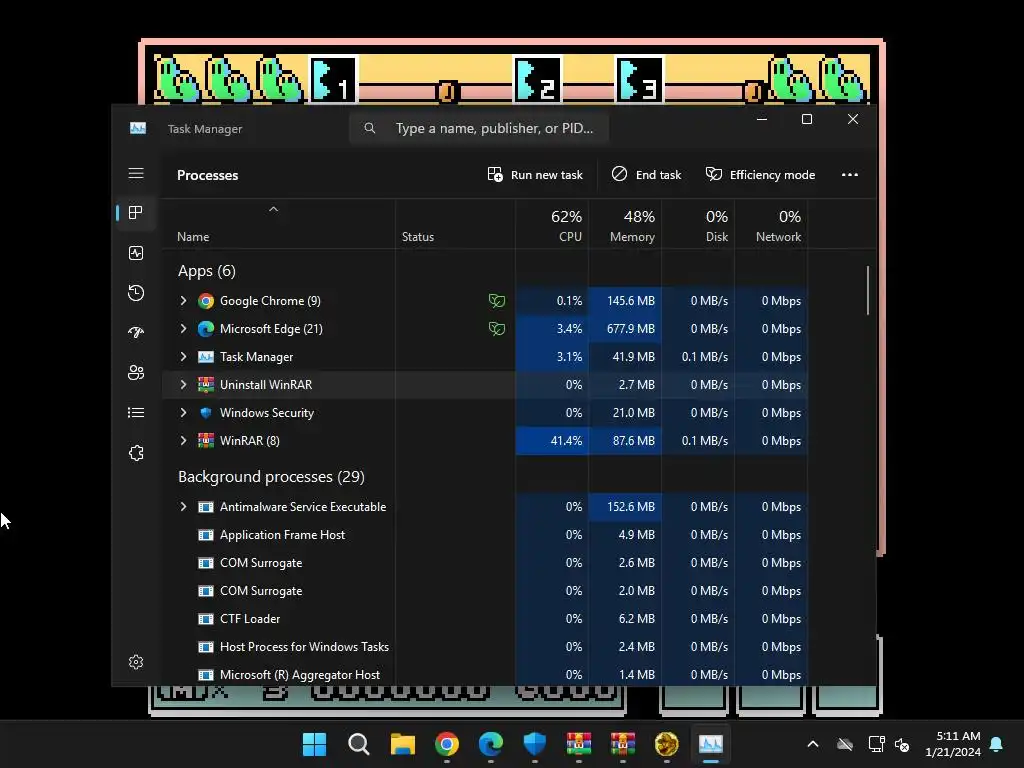The image size is (1024, 768).
Task: Click Efficiency mode button
Action: [x=760, y=174]
